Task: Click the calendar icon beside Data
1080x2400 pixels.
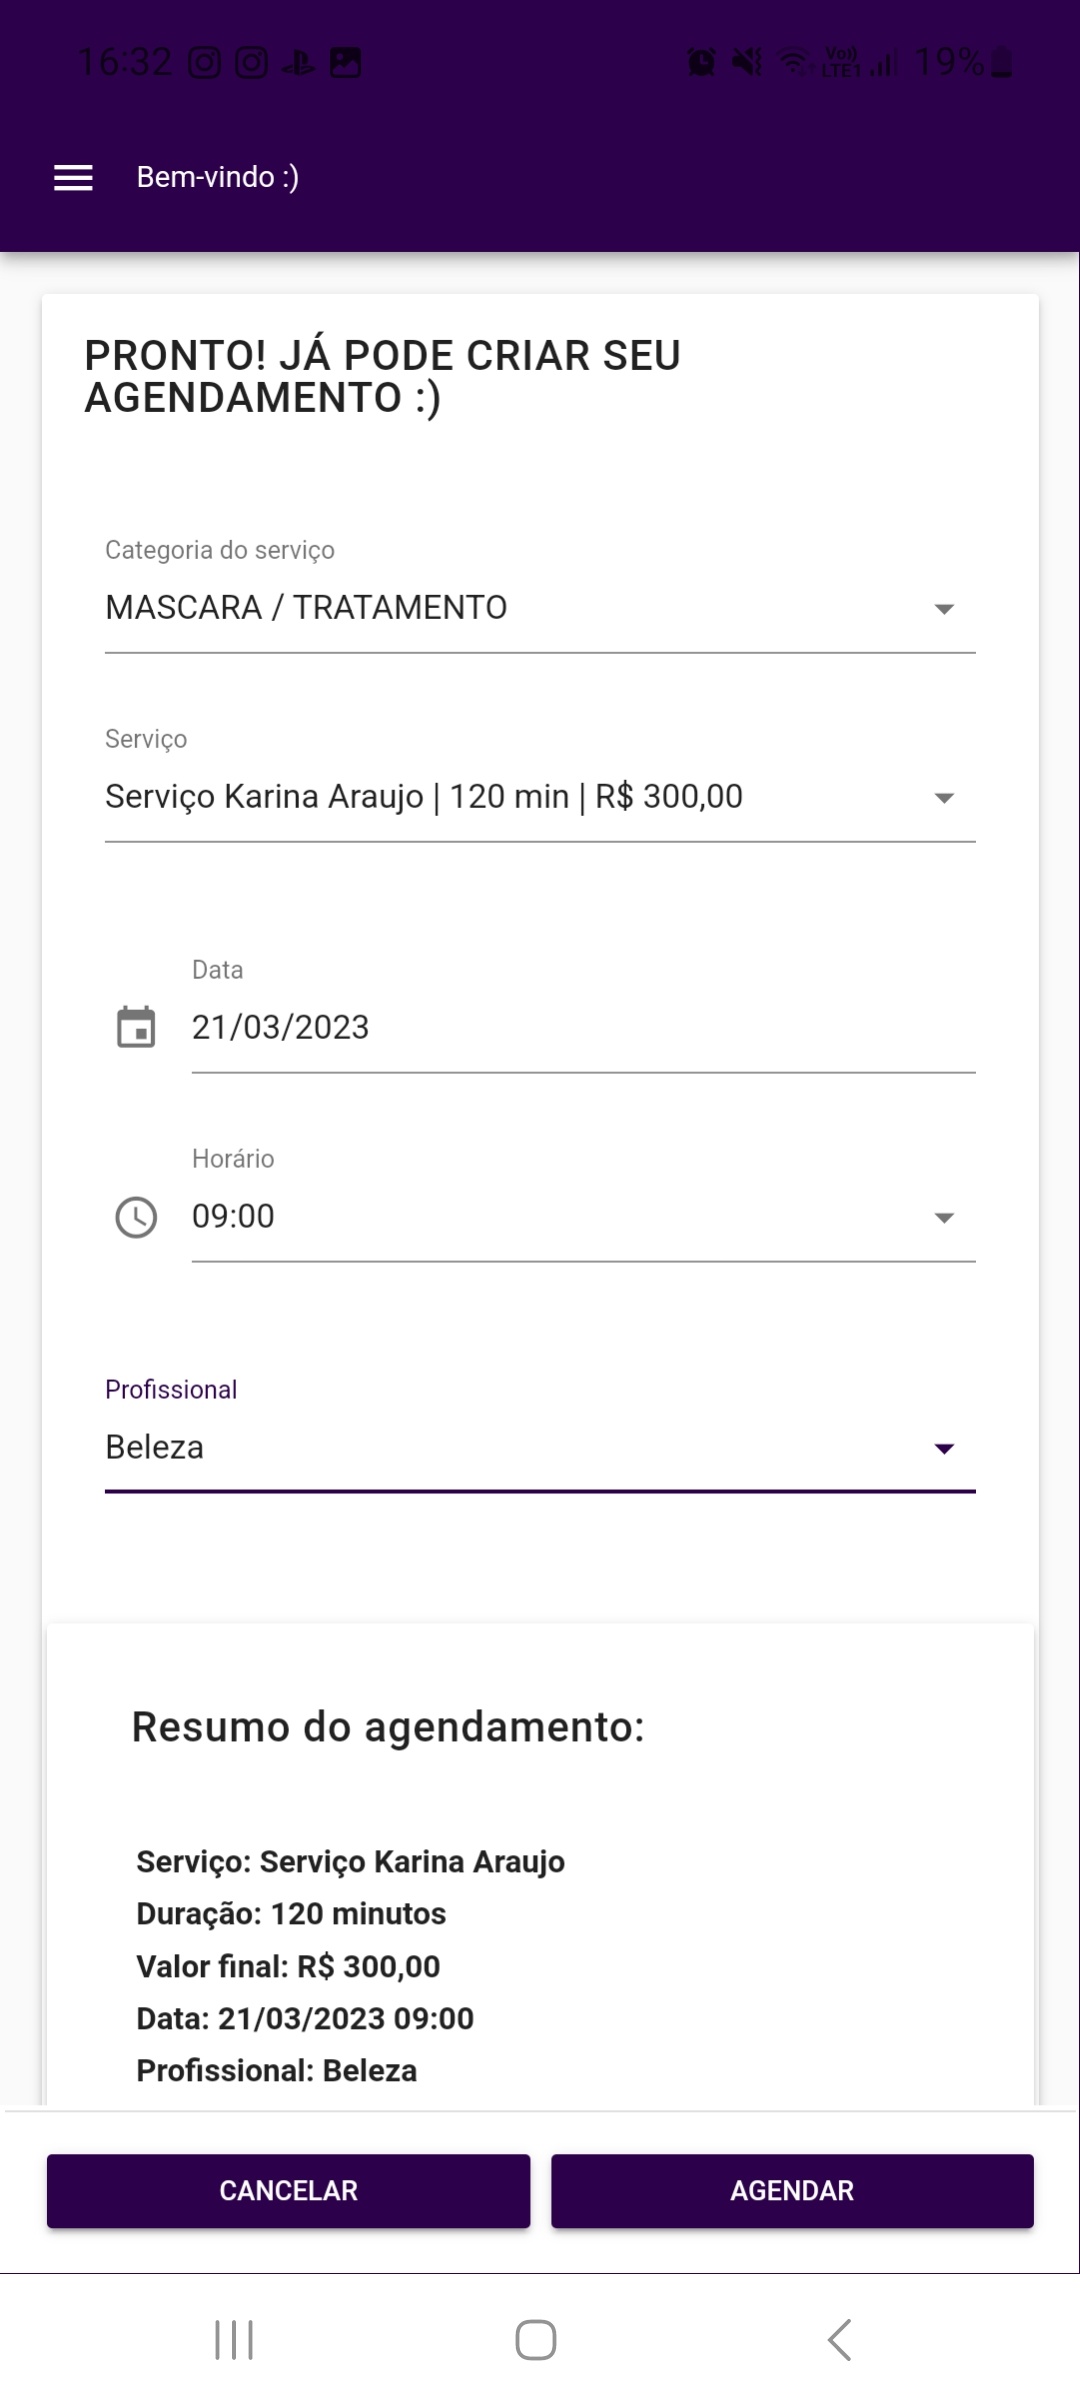Action: [136, 1027]
